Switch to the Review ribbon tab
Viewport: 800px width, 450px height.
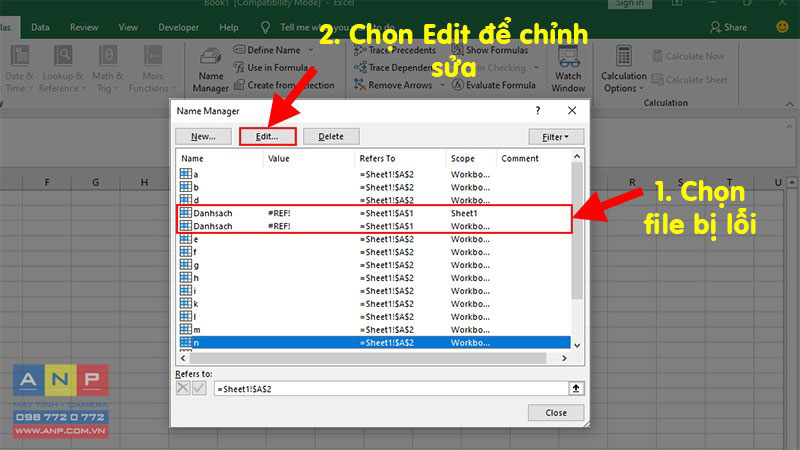pyautogui.click(x=84, y=27)
